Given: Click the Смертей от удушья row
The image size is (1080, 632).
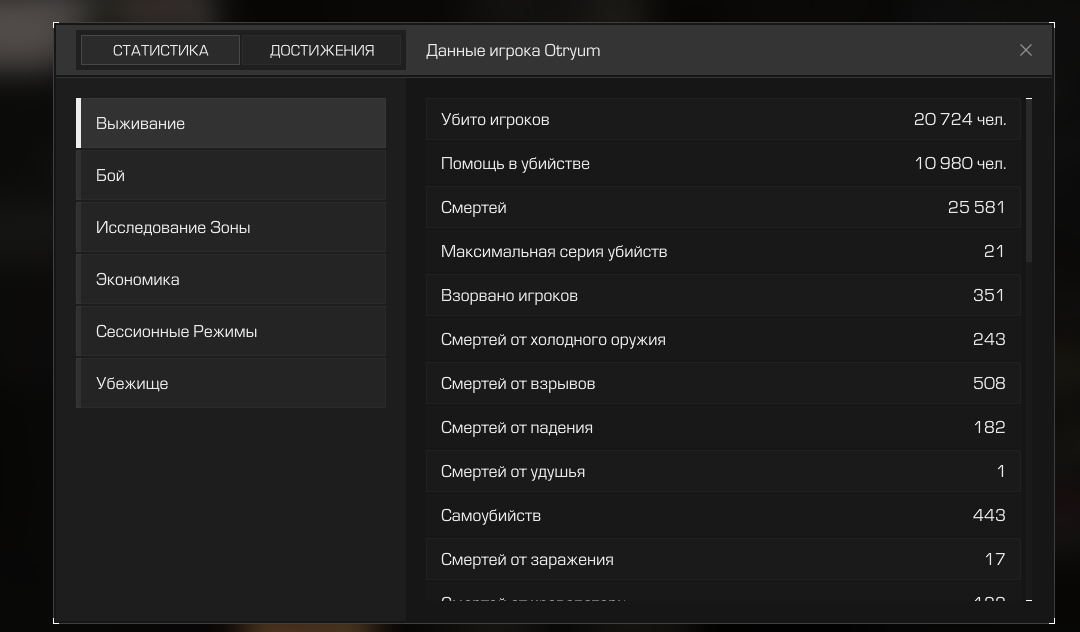Looking at the screenshot, I should [723, 472].
